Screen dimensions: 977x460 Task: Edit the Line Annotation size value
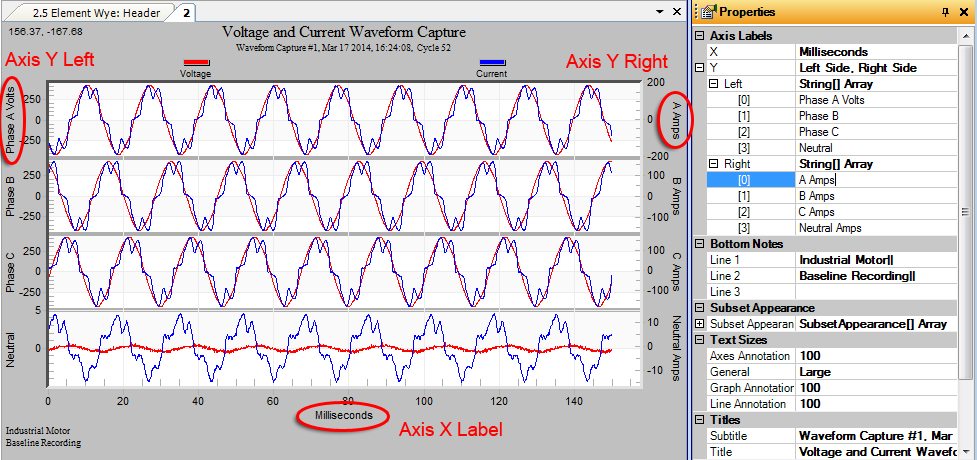click(x=876, y=404)
